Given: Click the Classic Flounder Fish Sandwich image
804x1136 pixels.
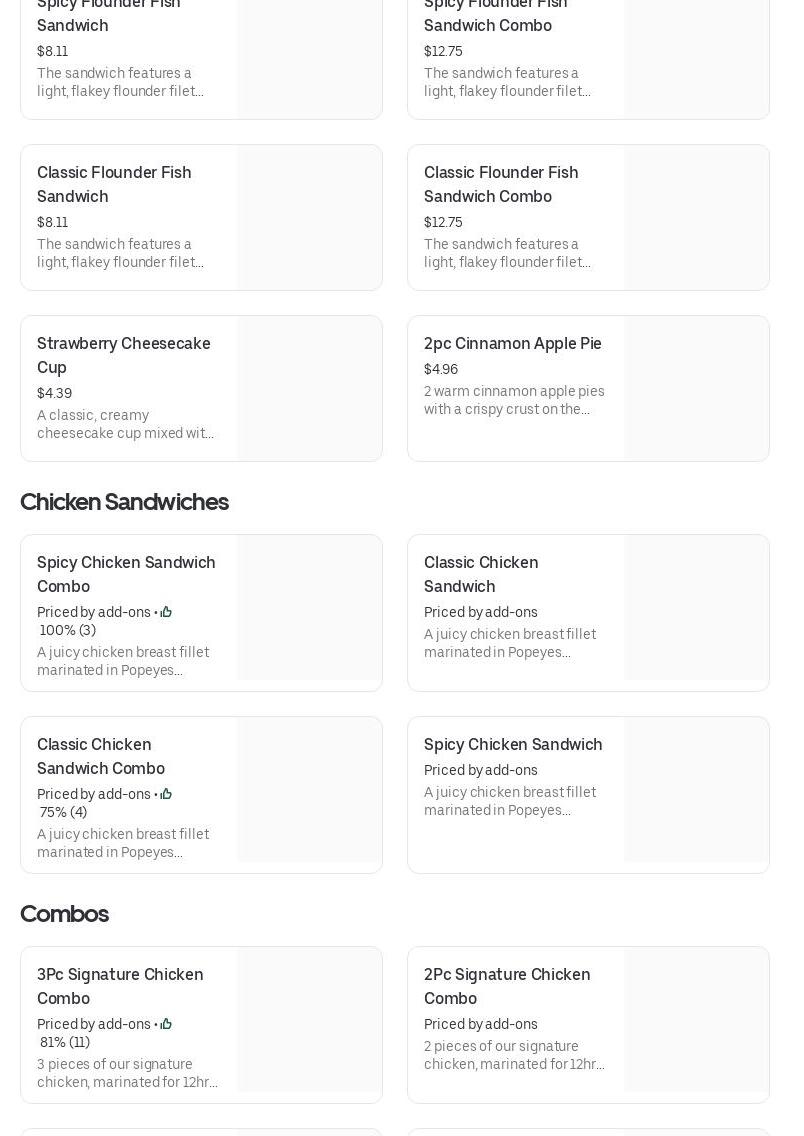Looking at the screenshot, I should (x=309, y=217).
